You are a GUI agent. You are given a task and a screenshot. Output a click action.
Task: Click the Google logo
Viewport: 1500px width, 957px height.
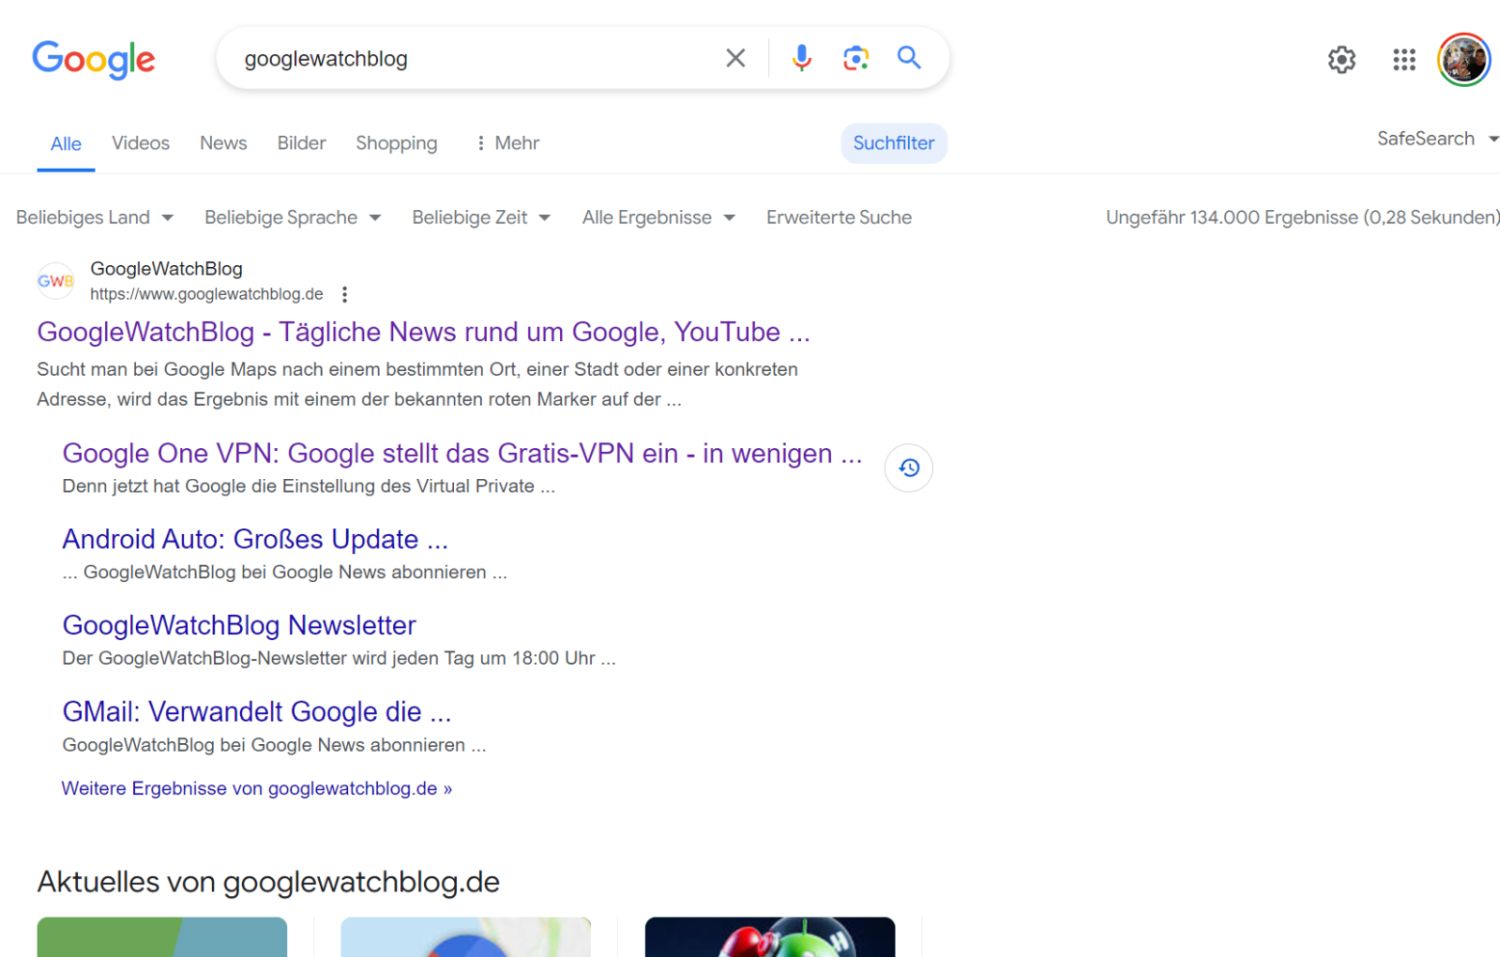pyautogui.click(x=93, y=59)
